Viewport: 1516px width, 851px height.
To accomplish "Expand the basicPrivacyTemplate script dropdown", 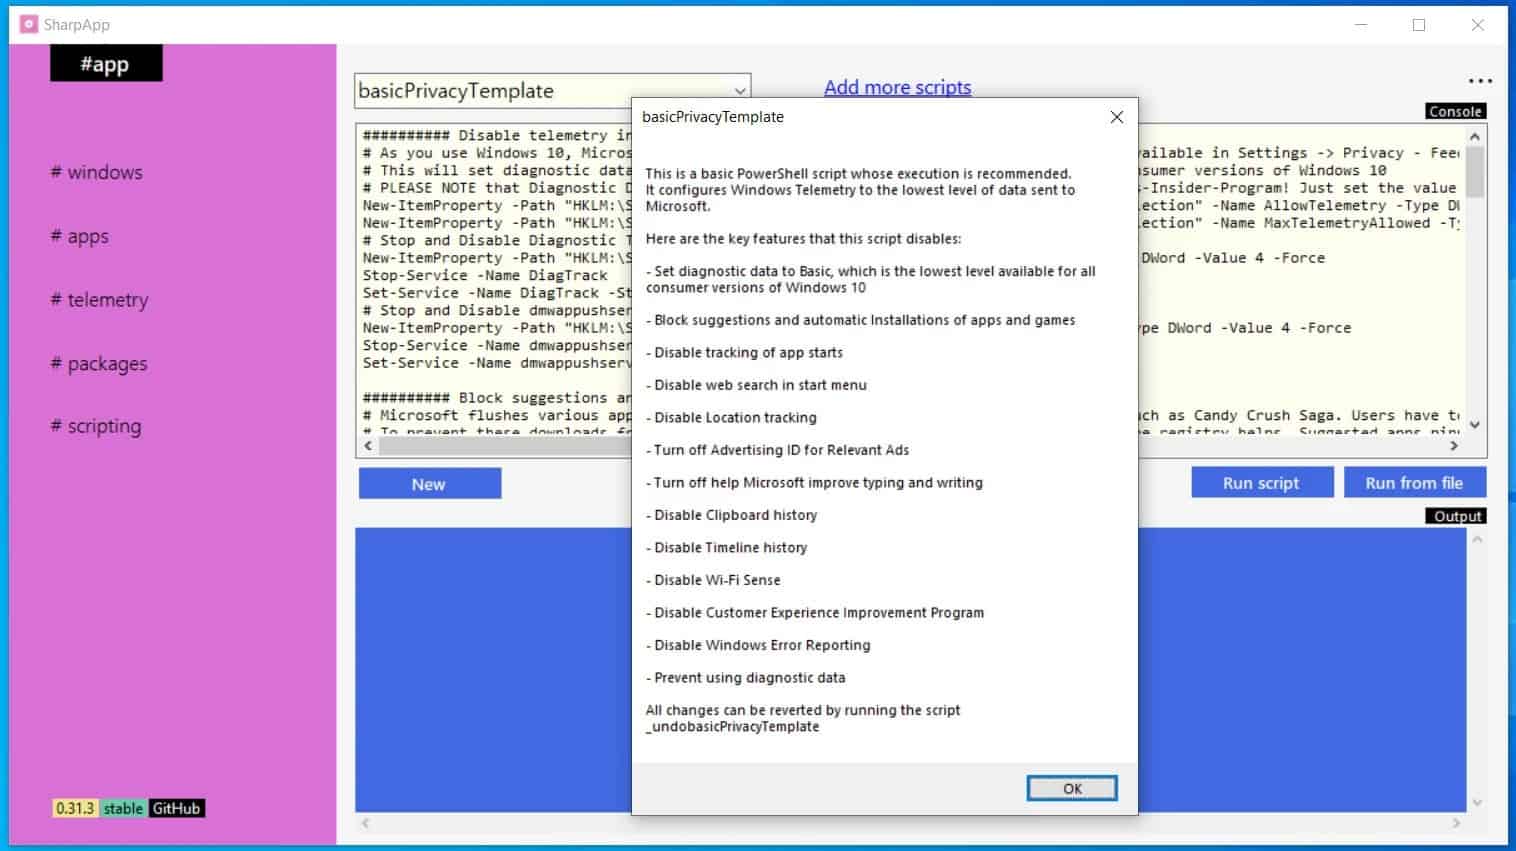I will 740,91.
